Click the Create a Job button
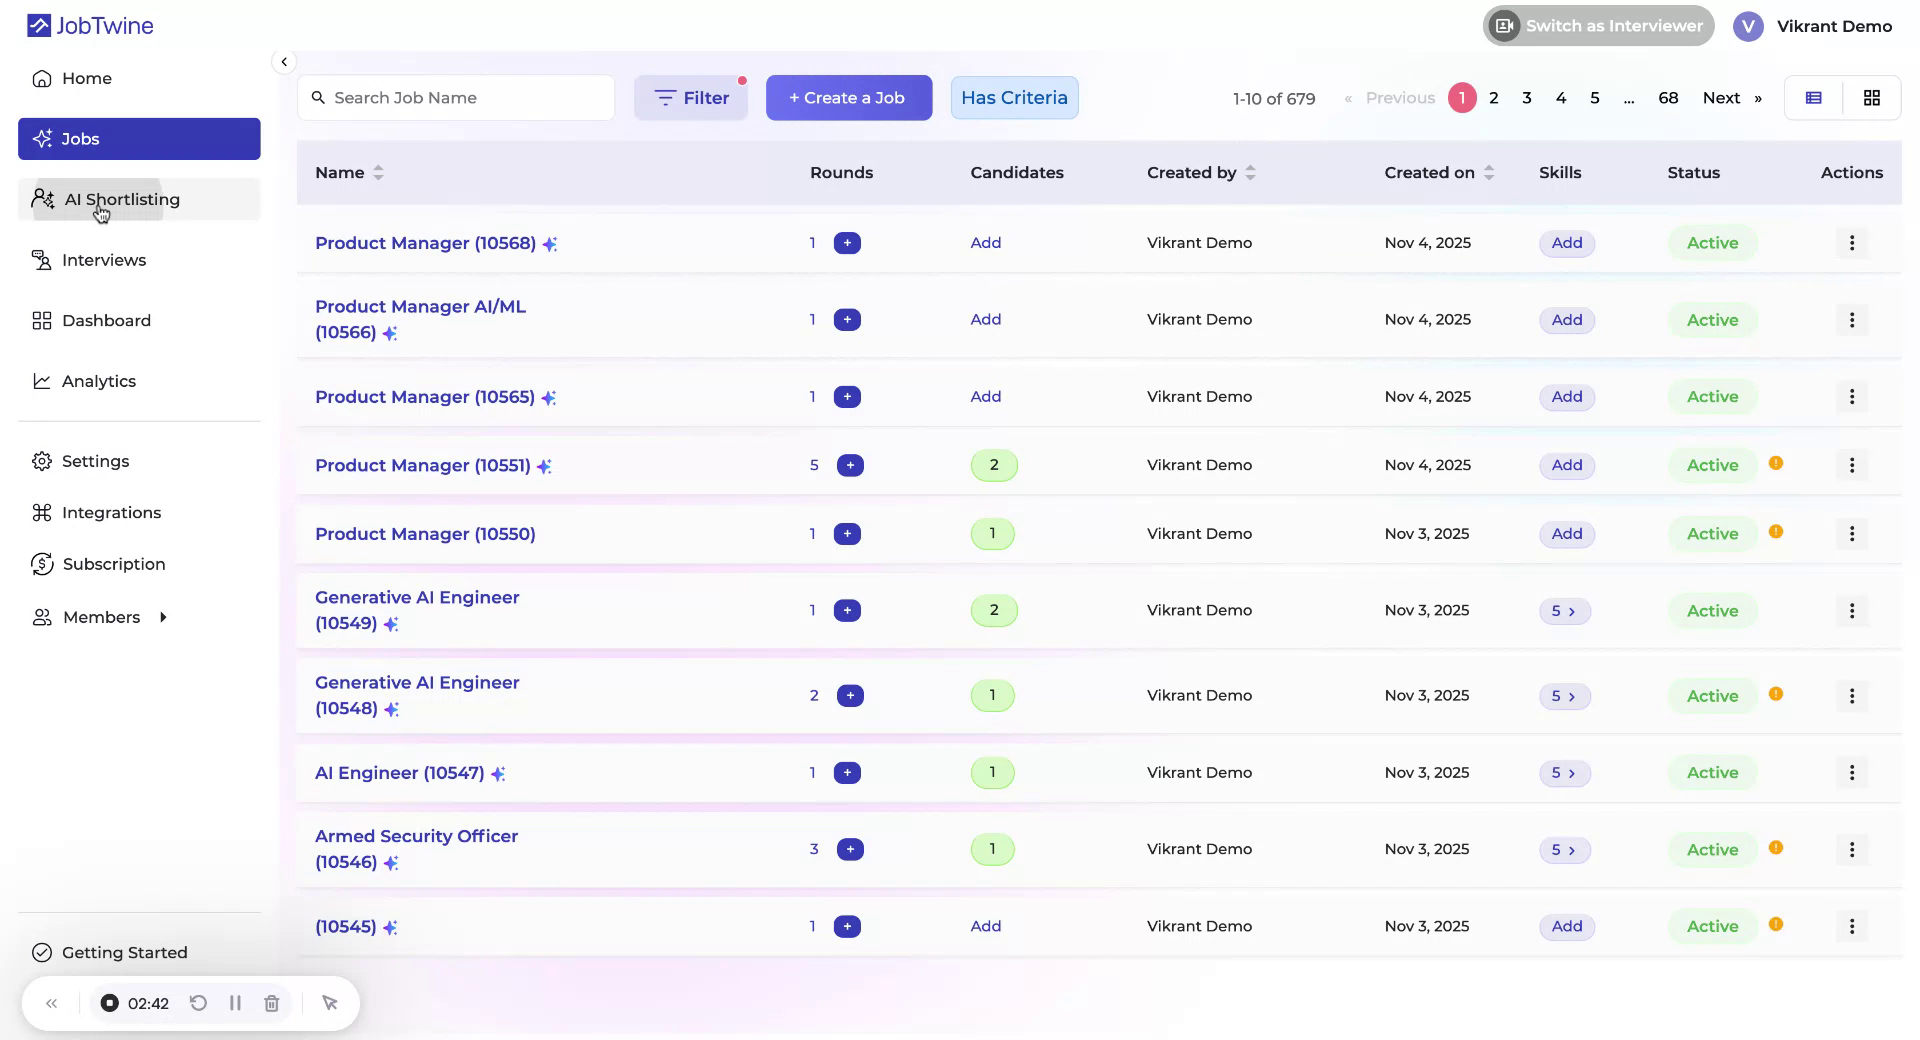 tap(848, 97)
